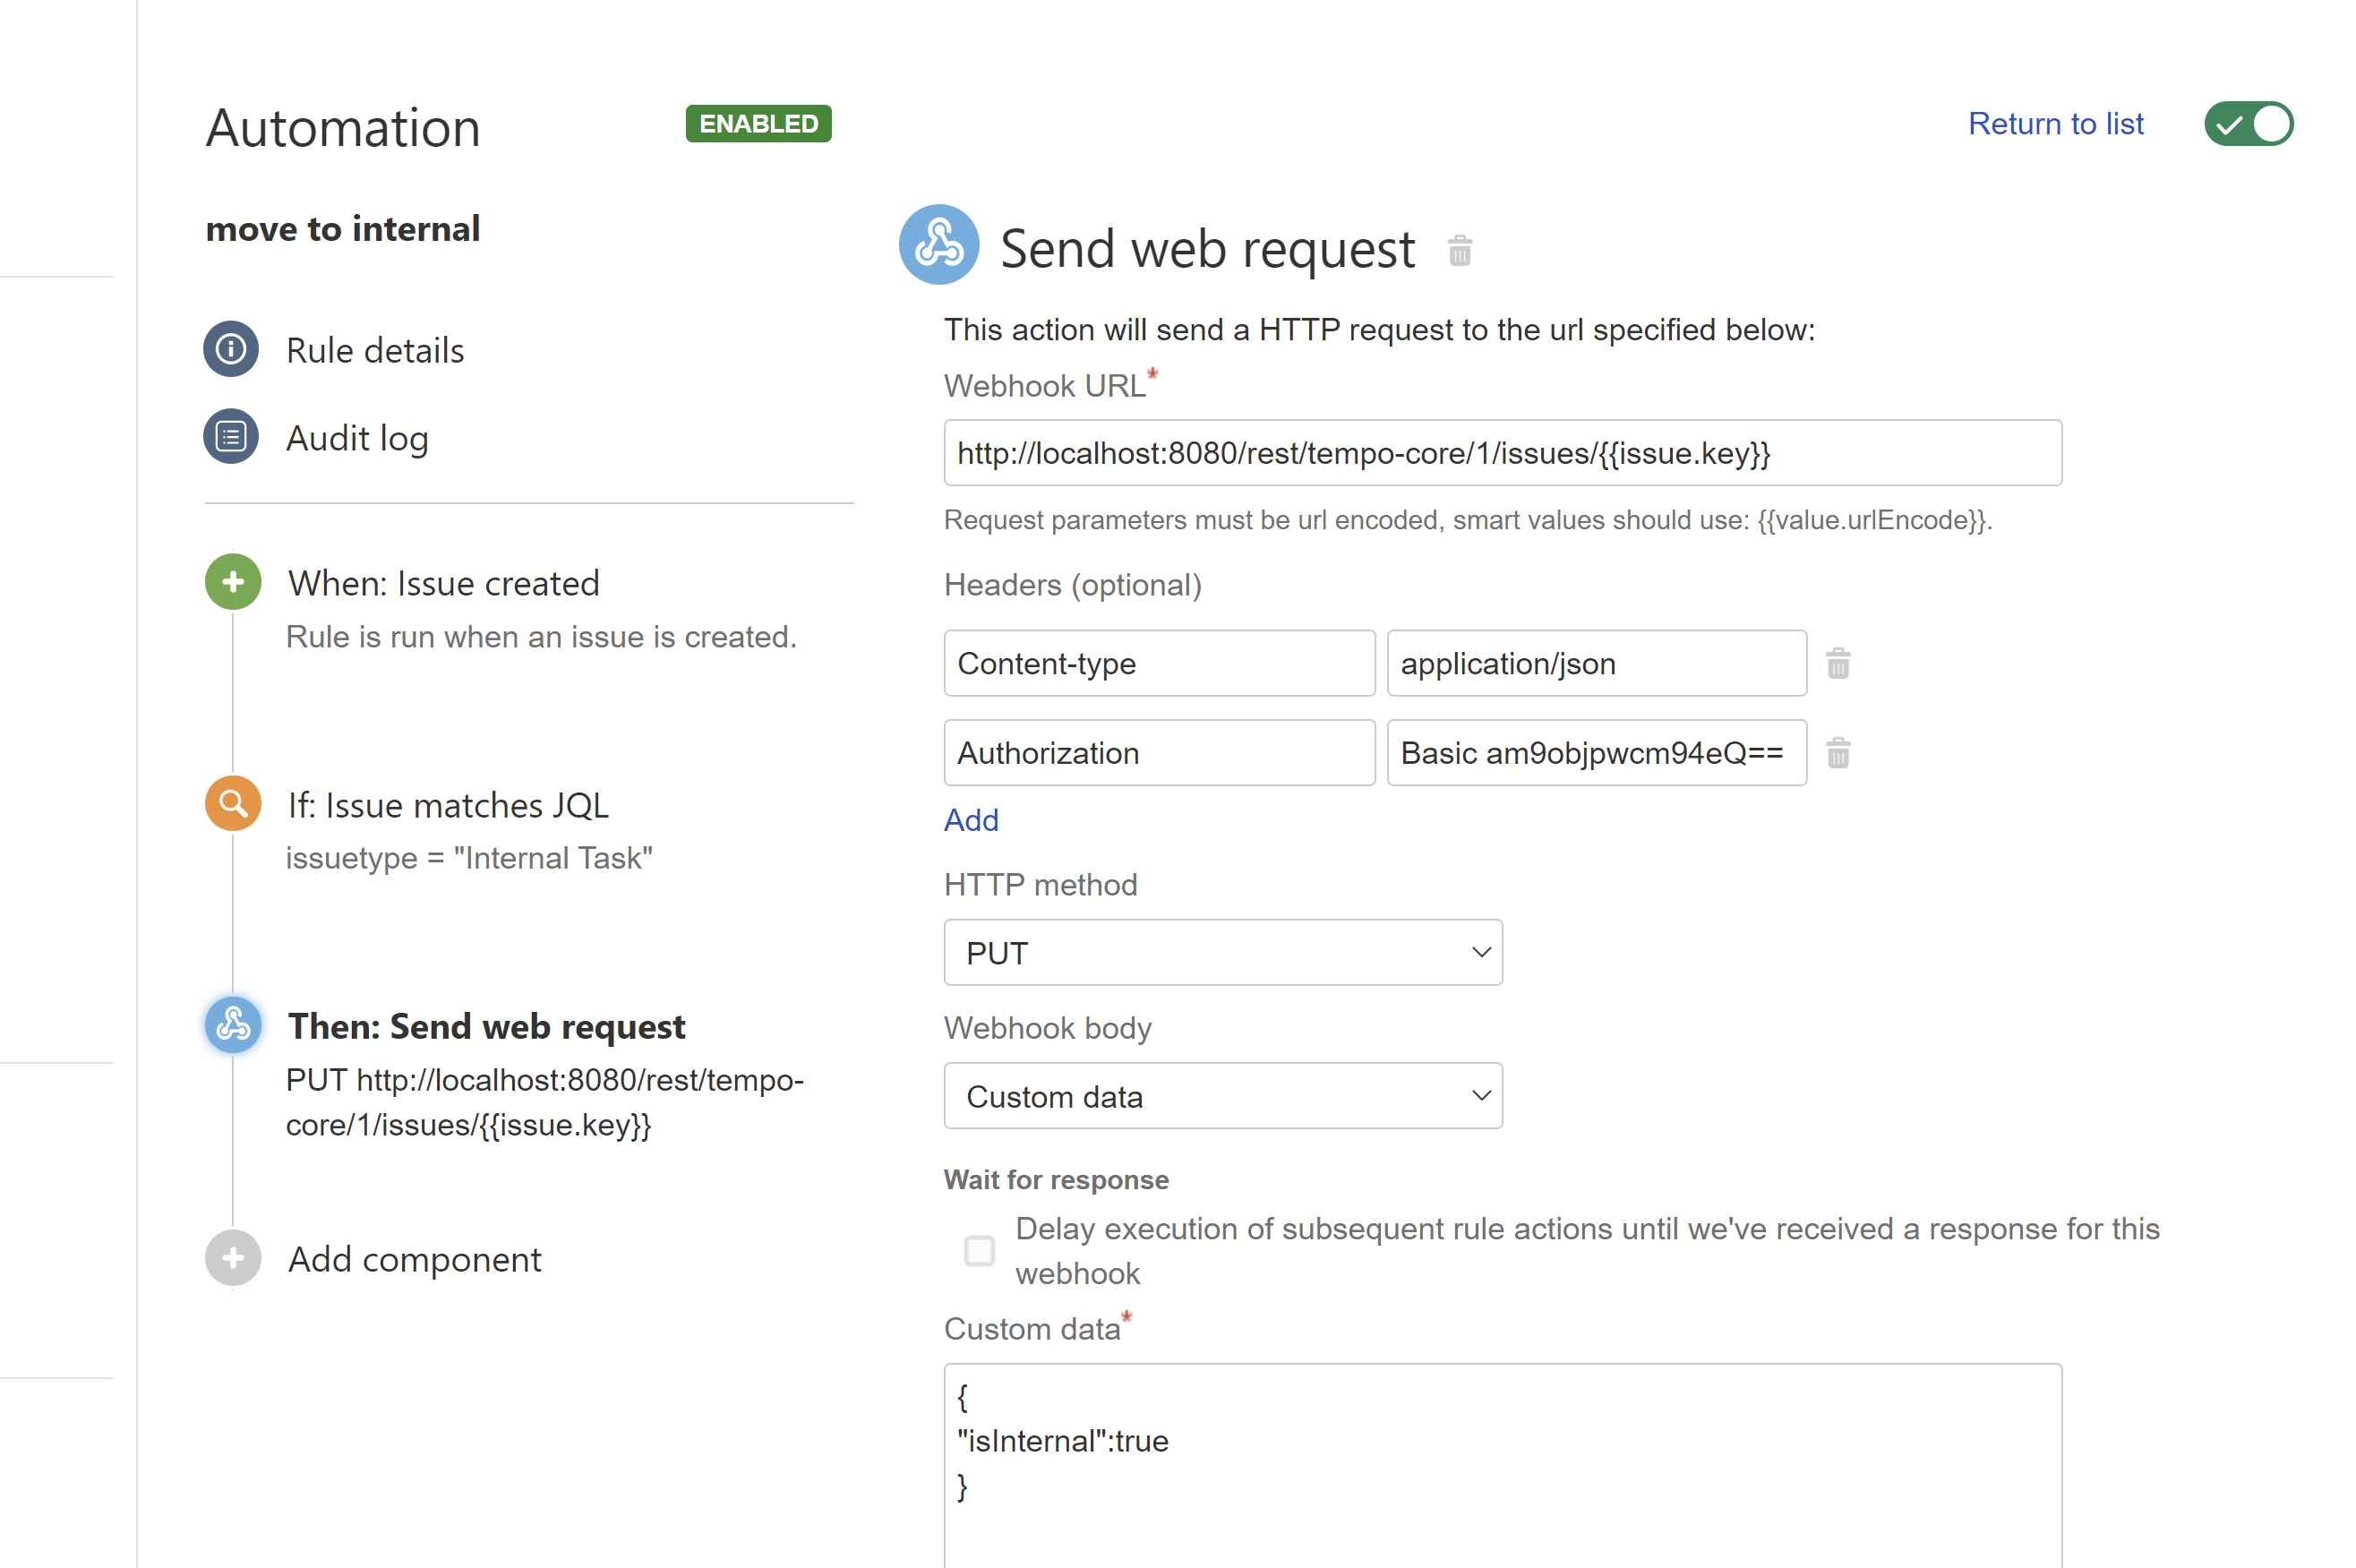
Task: Open the HTTP method dropdown showing PUT
Action: point(1222,952)
